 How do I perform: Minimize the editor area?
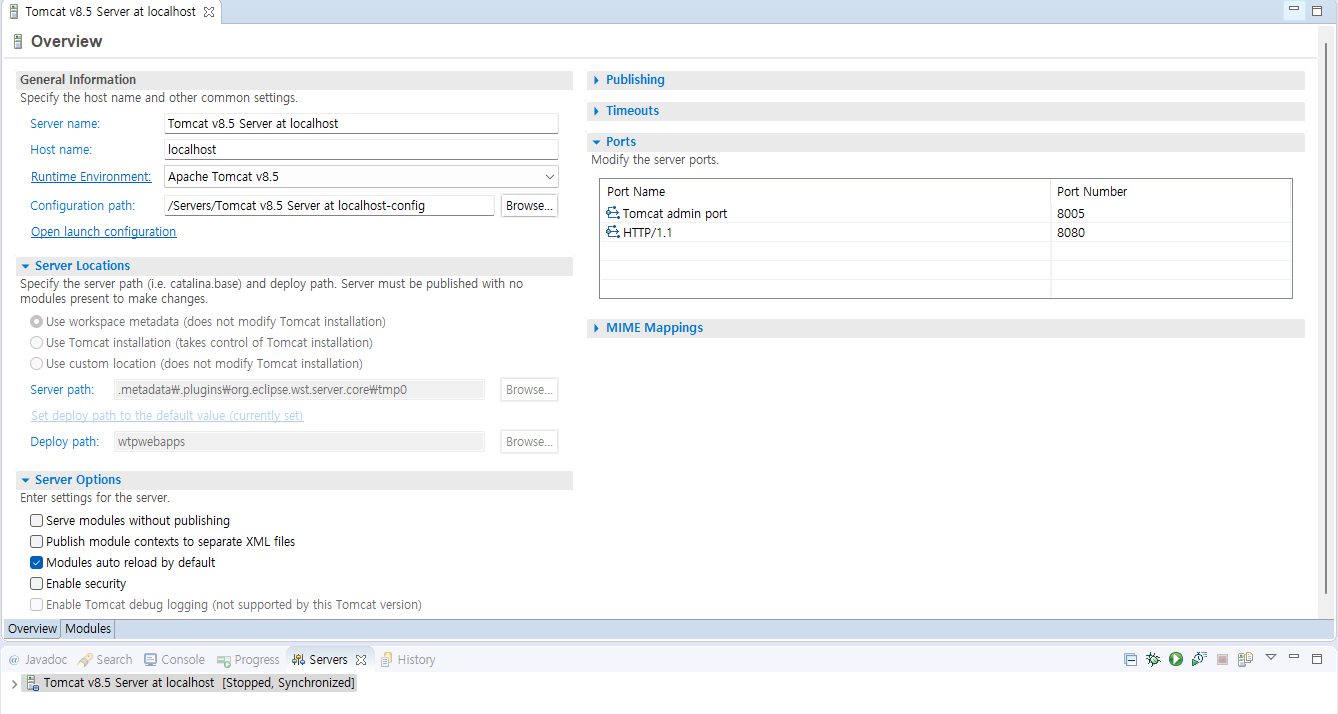[1294, 10]
